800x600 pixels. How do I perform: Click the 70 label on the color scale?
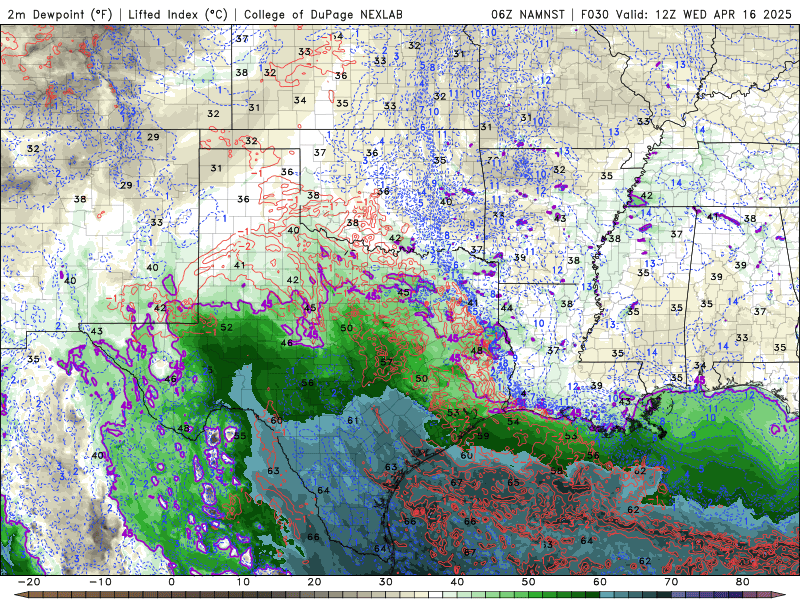click(671, 582)
